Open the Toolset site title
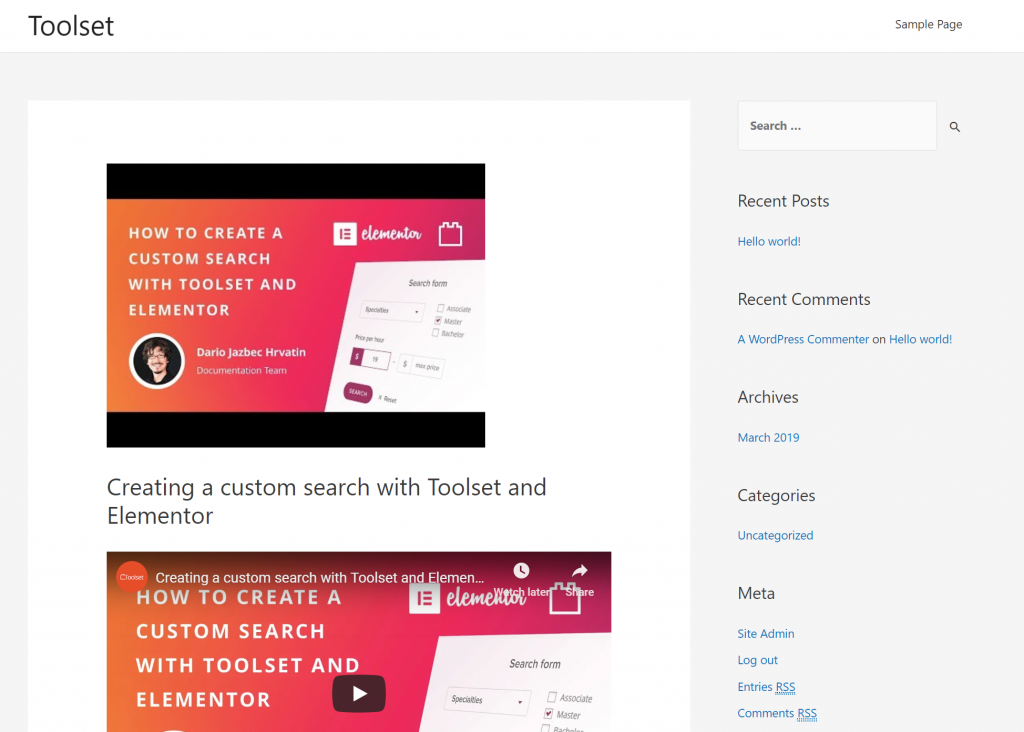 71,25
